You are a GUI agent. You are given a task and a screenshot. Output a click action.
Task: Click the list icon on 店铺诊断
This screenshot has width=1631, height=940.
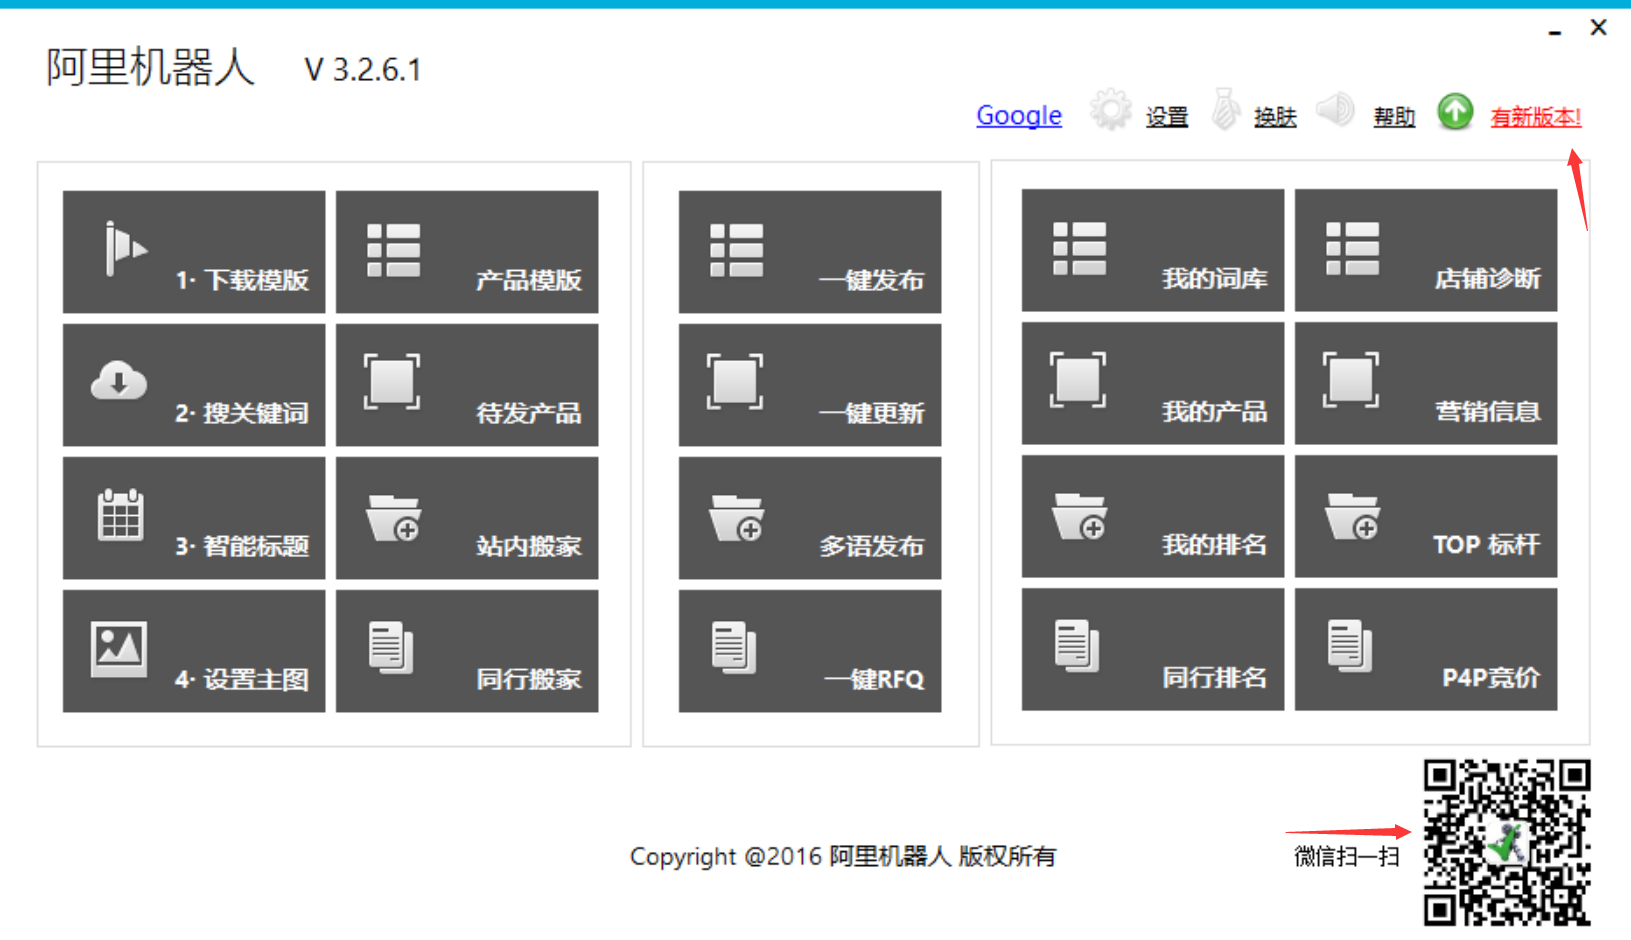1353,248
